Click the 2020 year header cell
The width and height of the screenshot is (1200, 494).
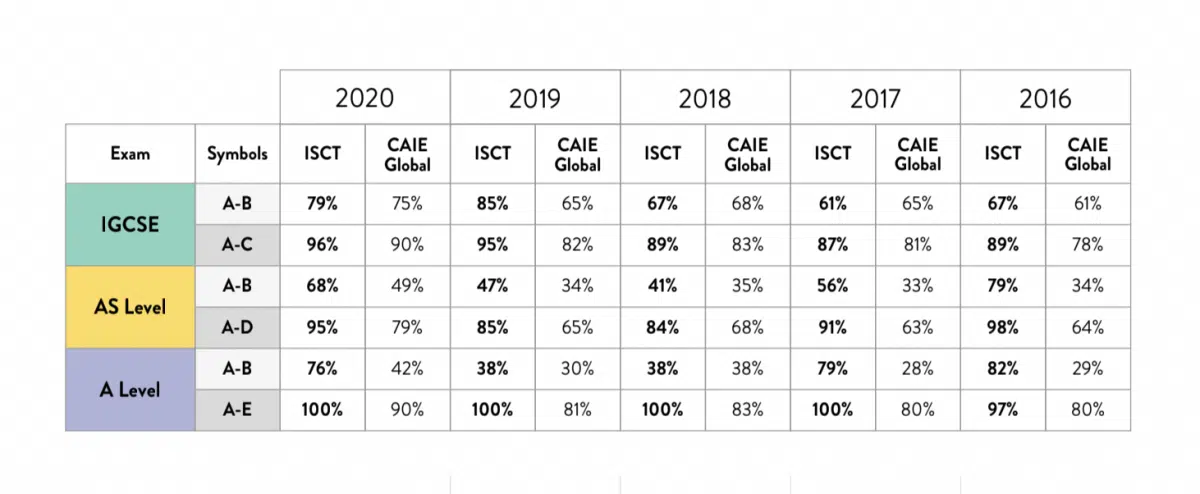(365, 97)
